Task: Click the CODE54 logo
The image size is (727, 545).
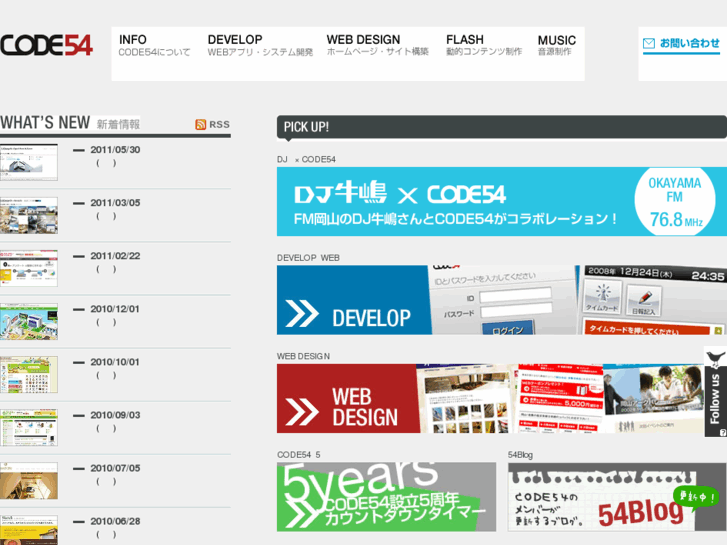Action: pos(46,45)
